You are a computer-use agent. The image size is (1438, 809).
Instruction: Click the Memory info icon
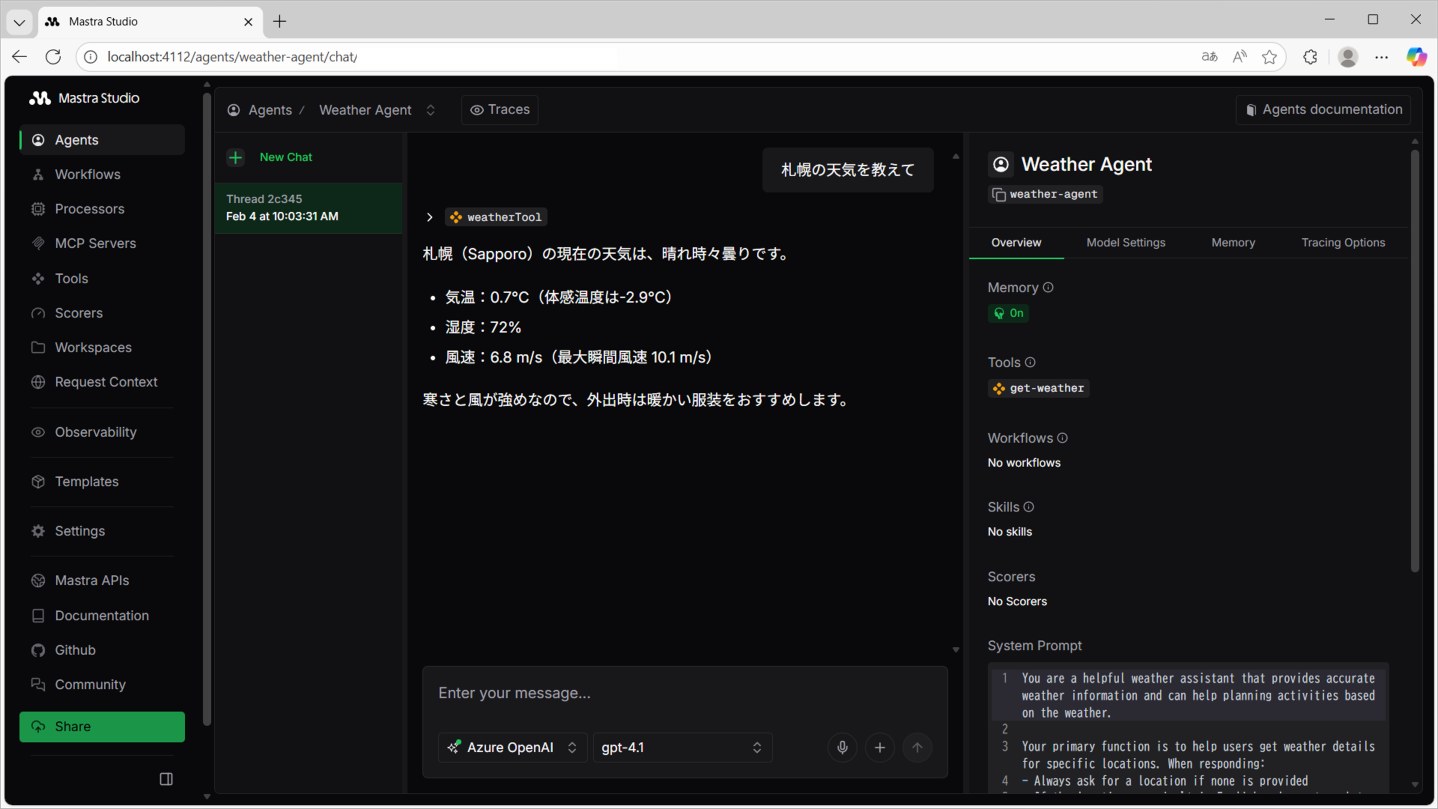click(1048, 288)
